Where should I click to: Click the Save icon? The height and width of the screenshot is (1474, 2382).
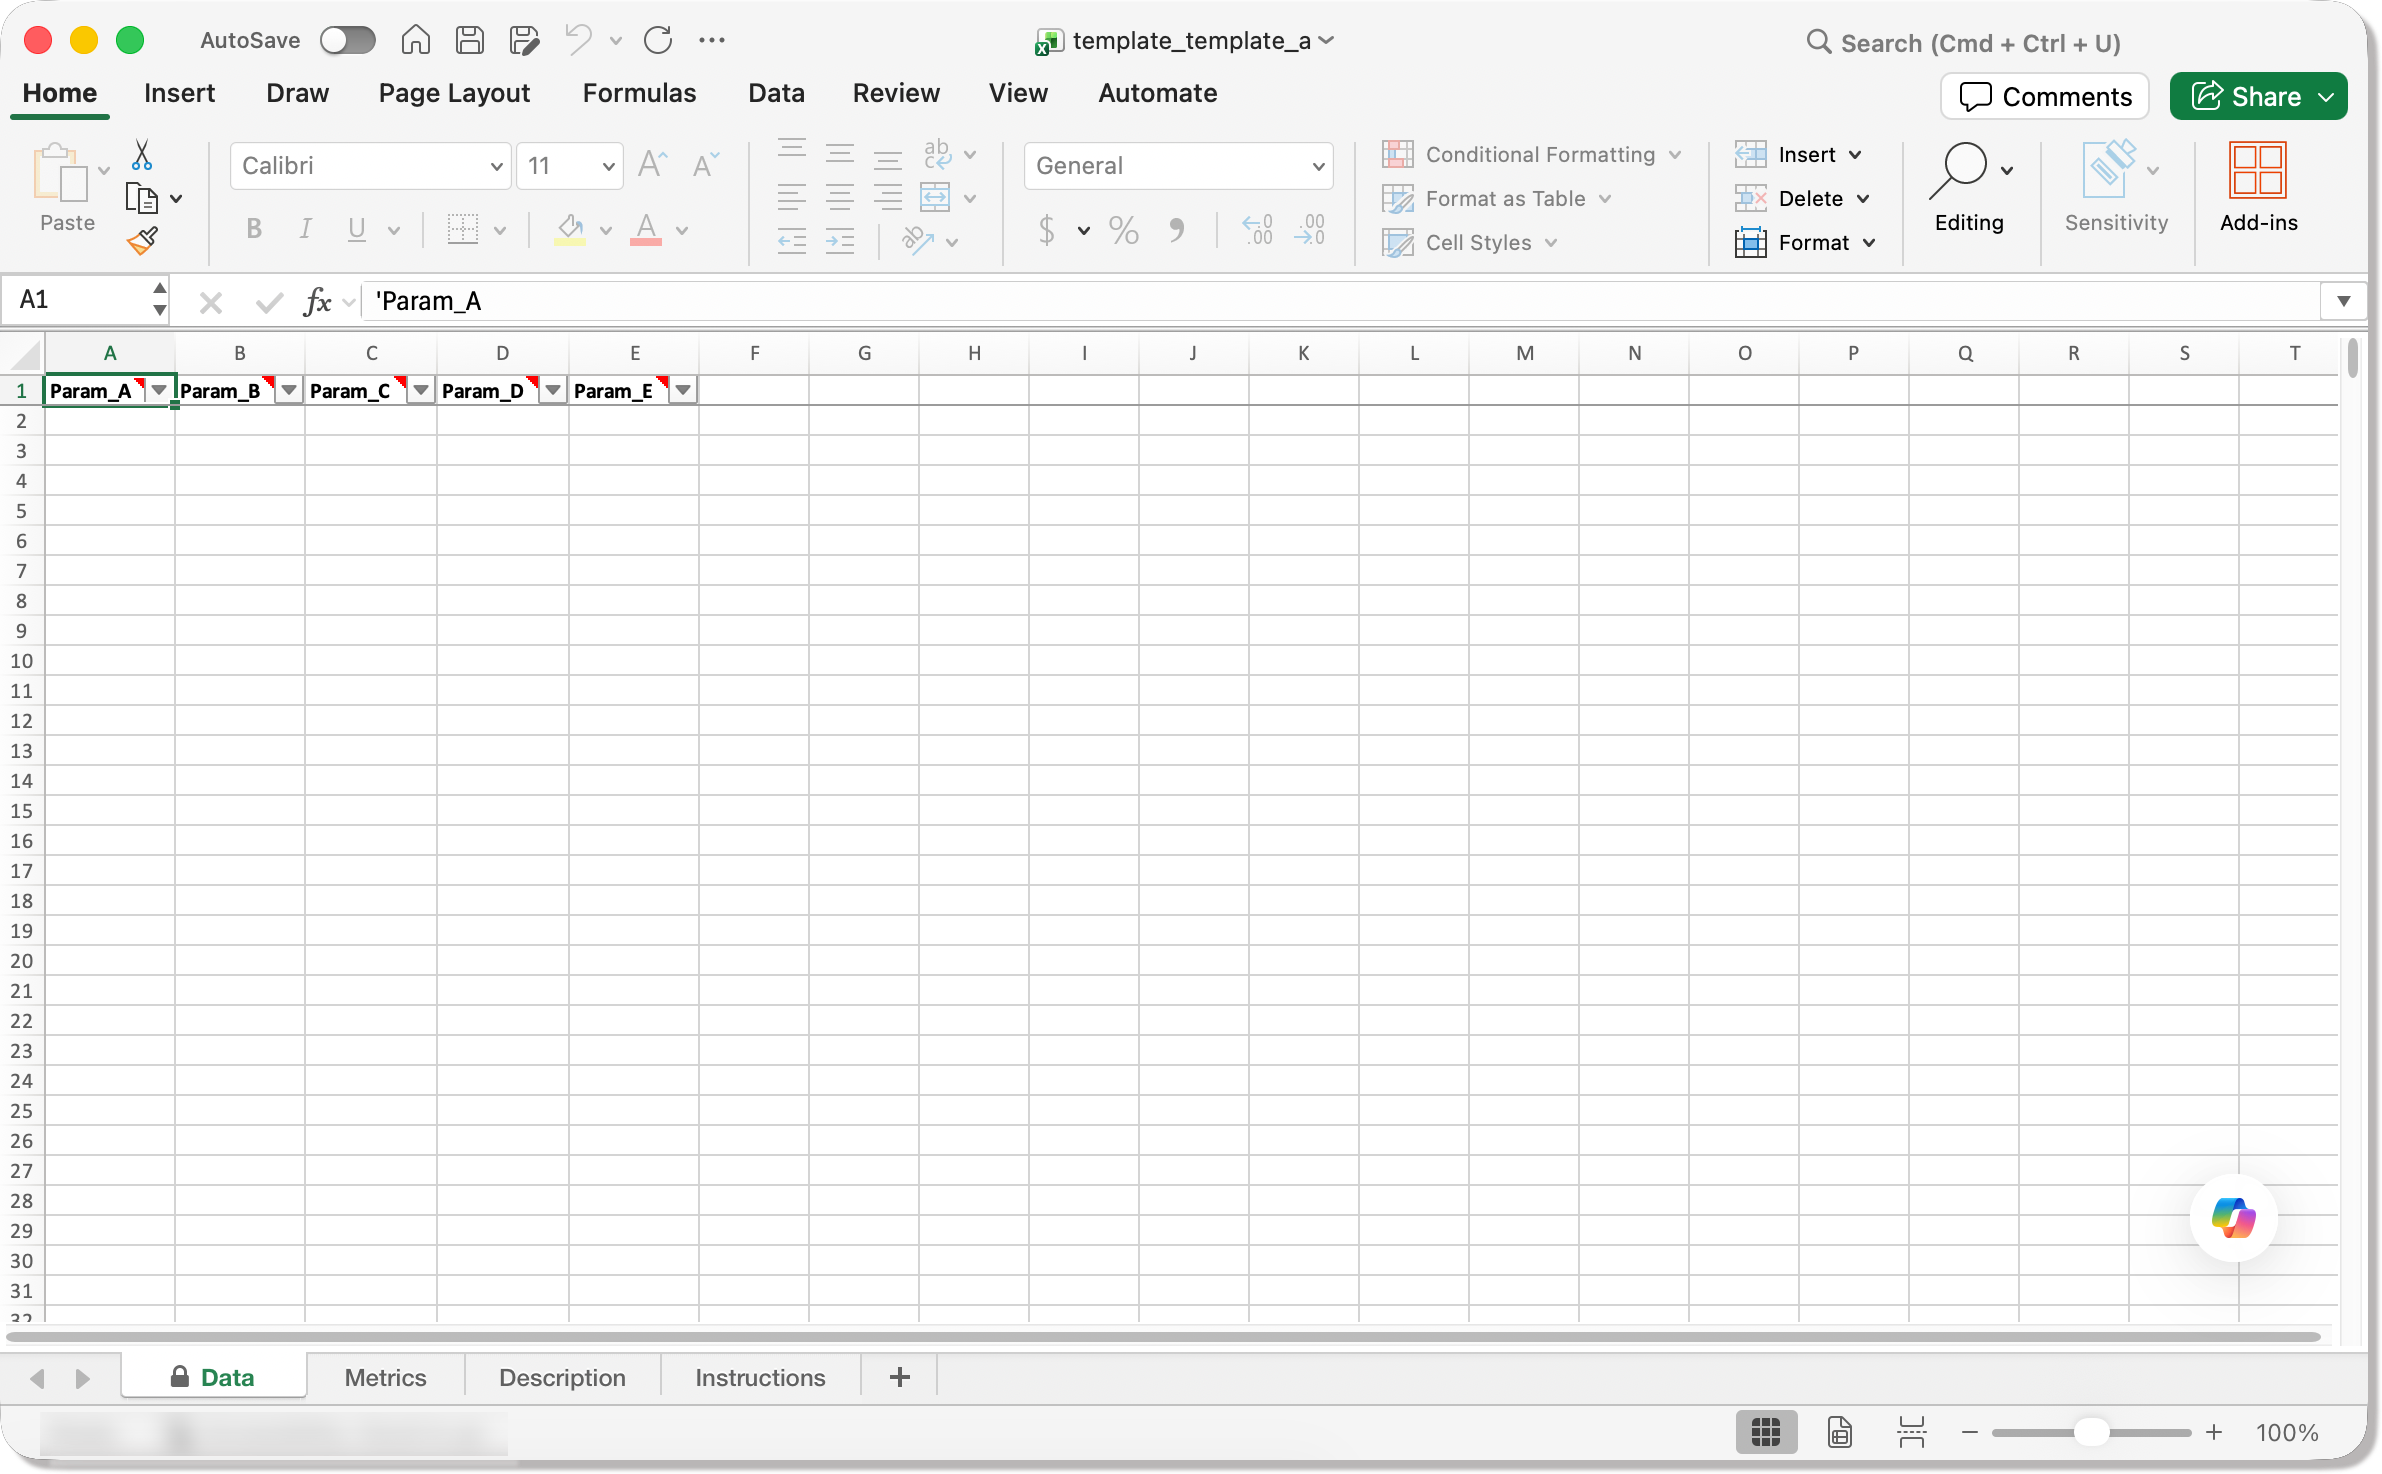click(469, 40)
